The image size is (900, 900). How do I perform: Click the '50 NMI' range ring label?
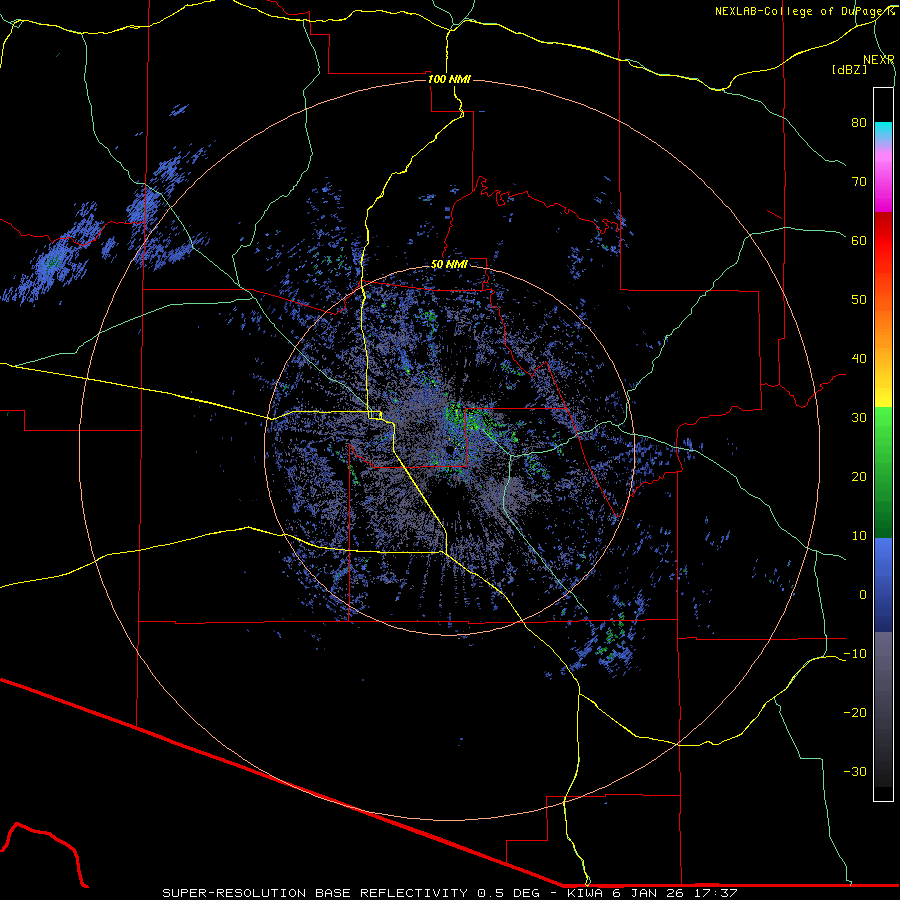tap(449, 265)
